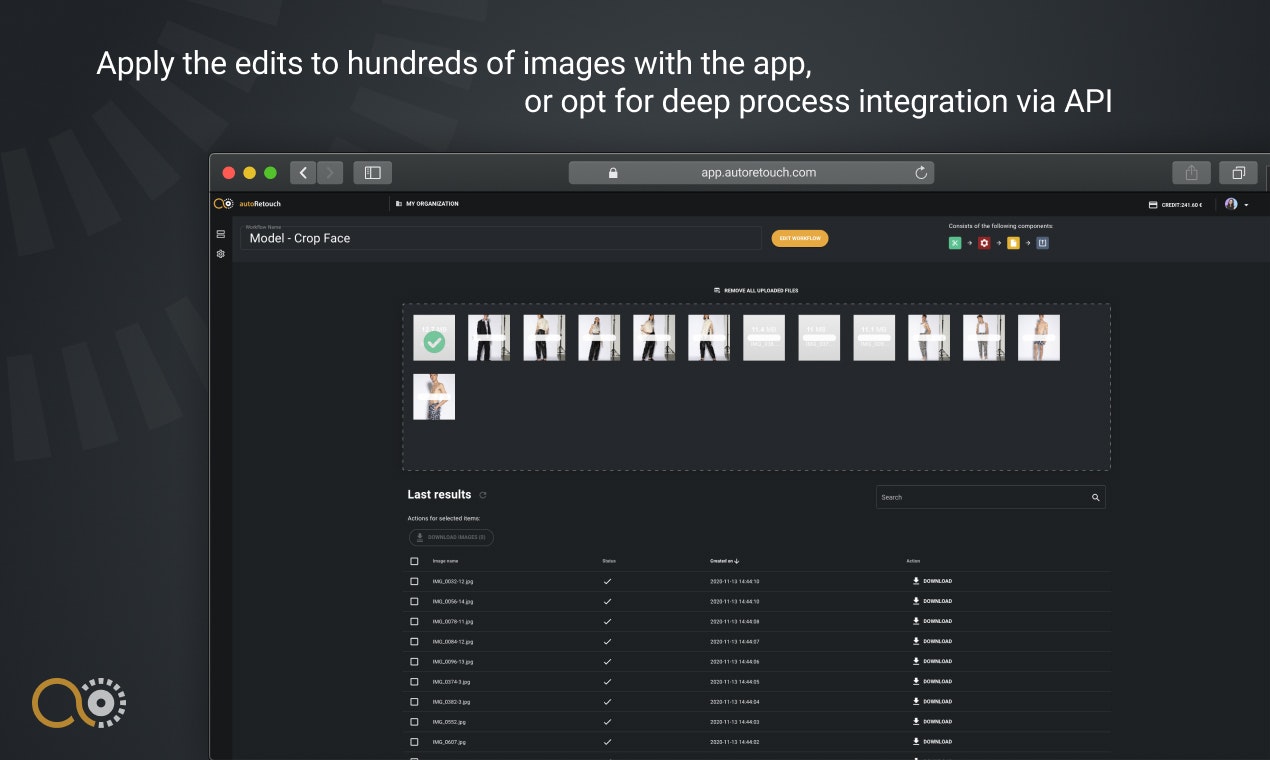Screen dimensions: 1270x760
Task: Select all results via the header checkbox
Action: click(x=414, y=561)
